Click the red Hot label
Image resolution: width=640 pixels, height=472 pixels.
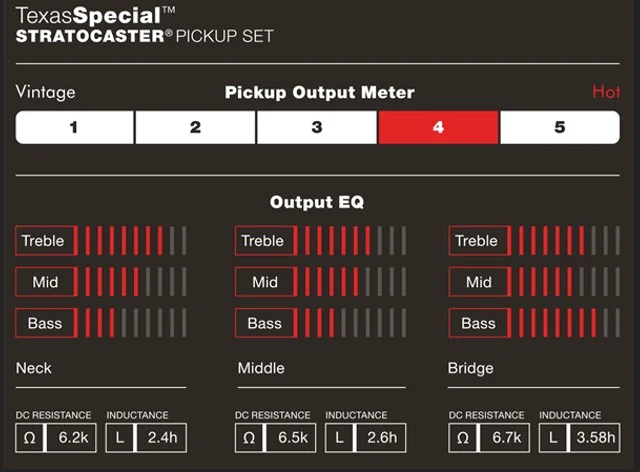pos(606,92)
